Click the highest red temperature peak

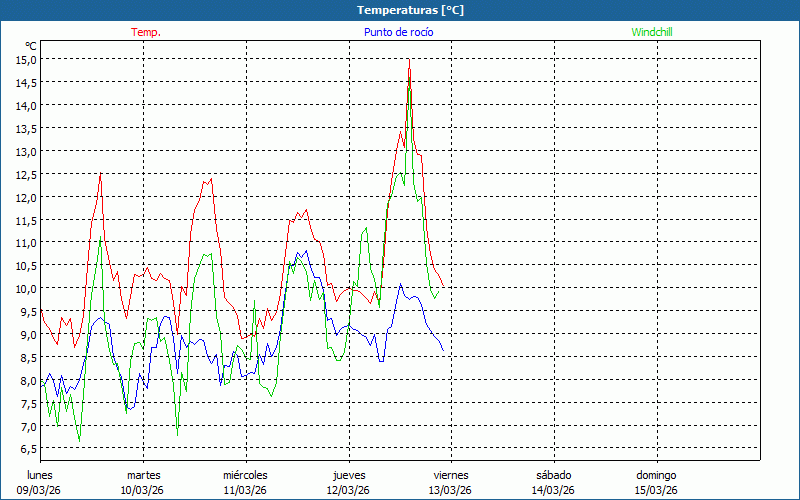[409, 62]
